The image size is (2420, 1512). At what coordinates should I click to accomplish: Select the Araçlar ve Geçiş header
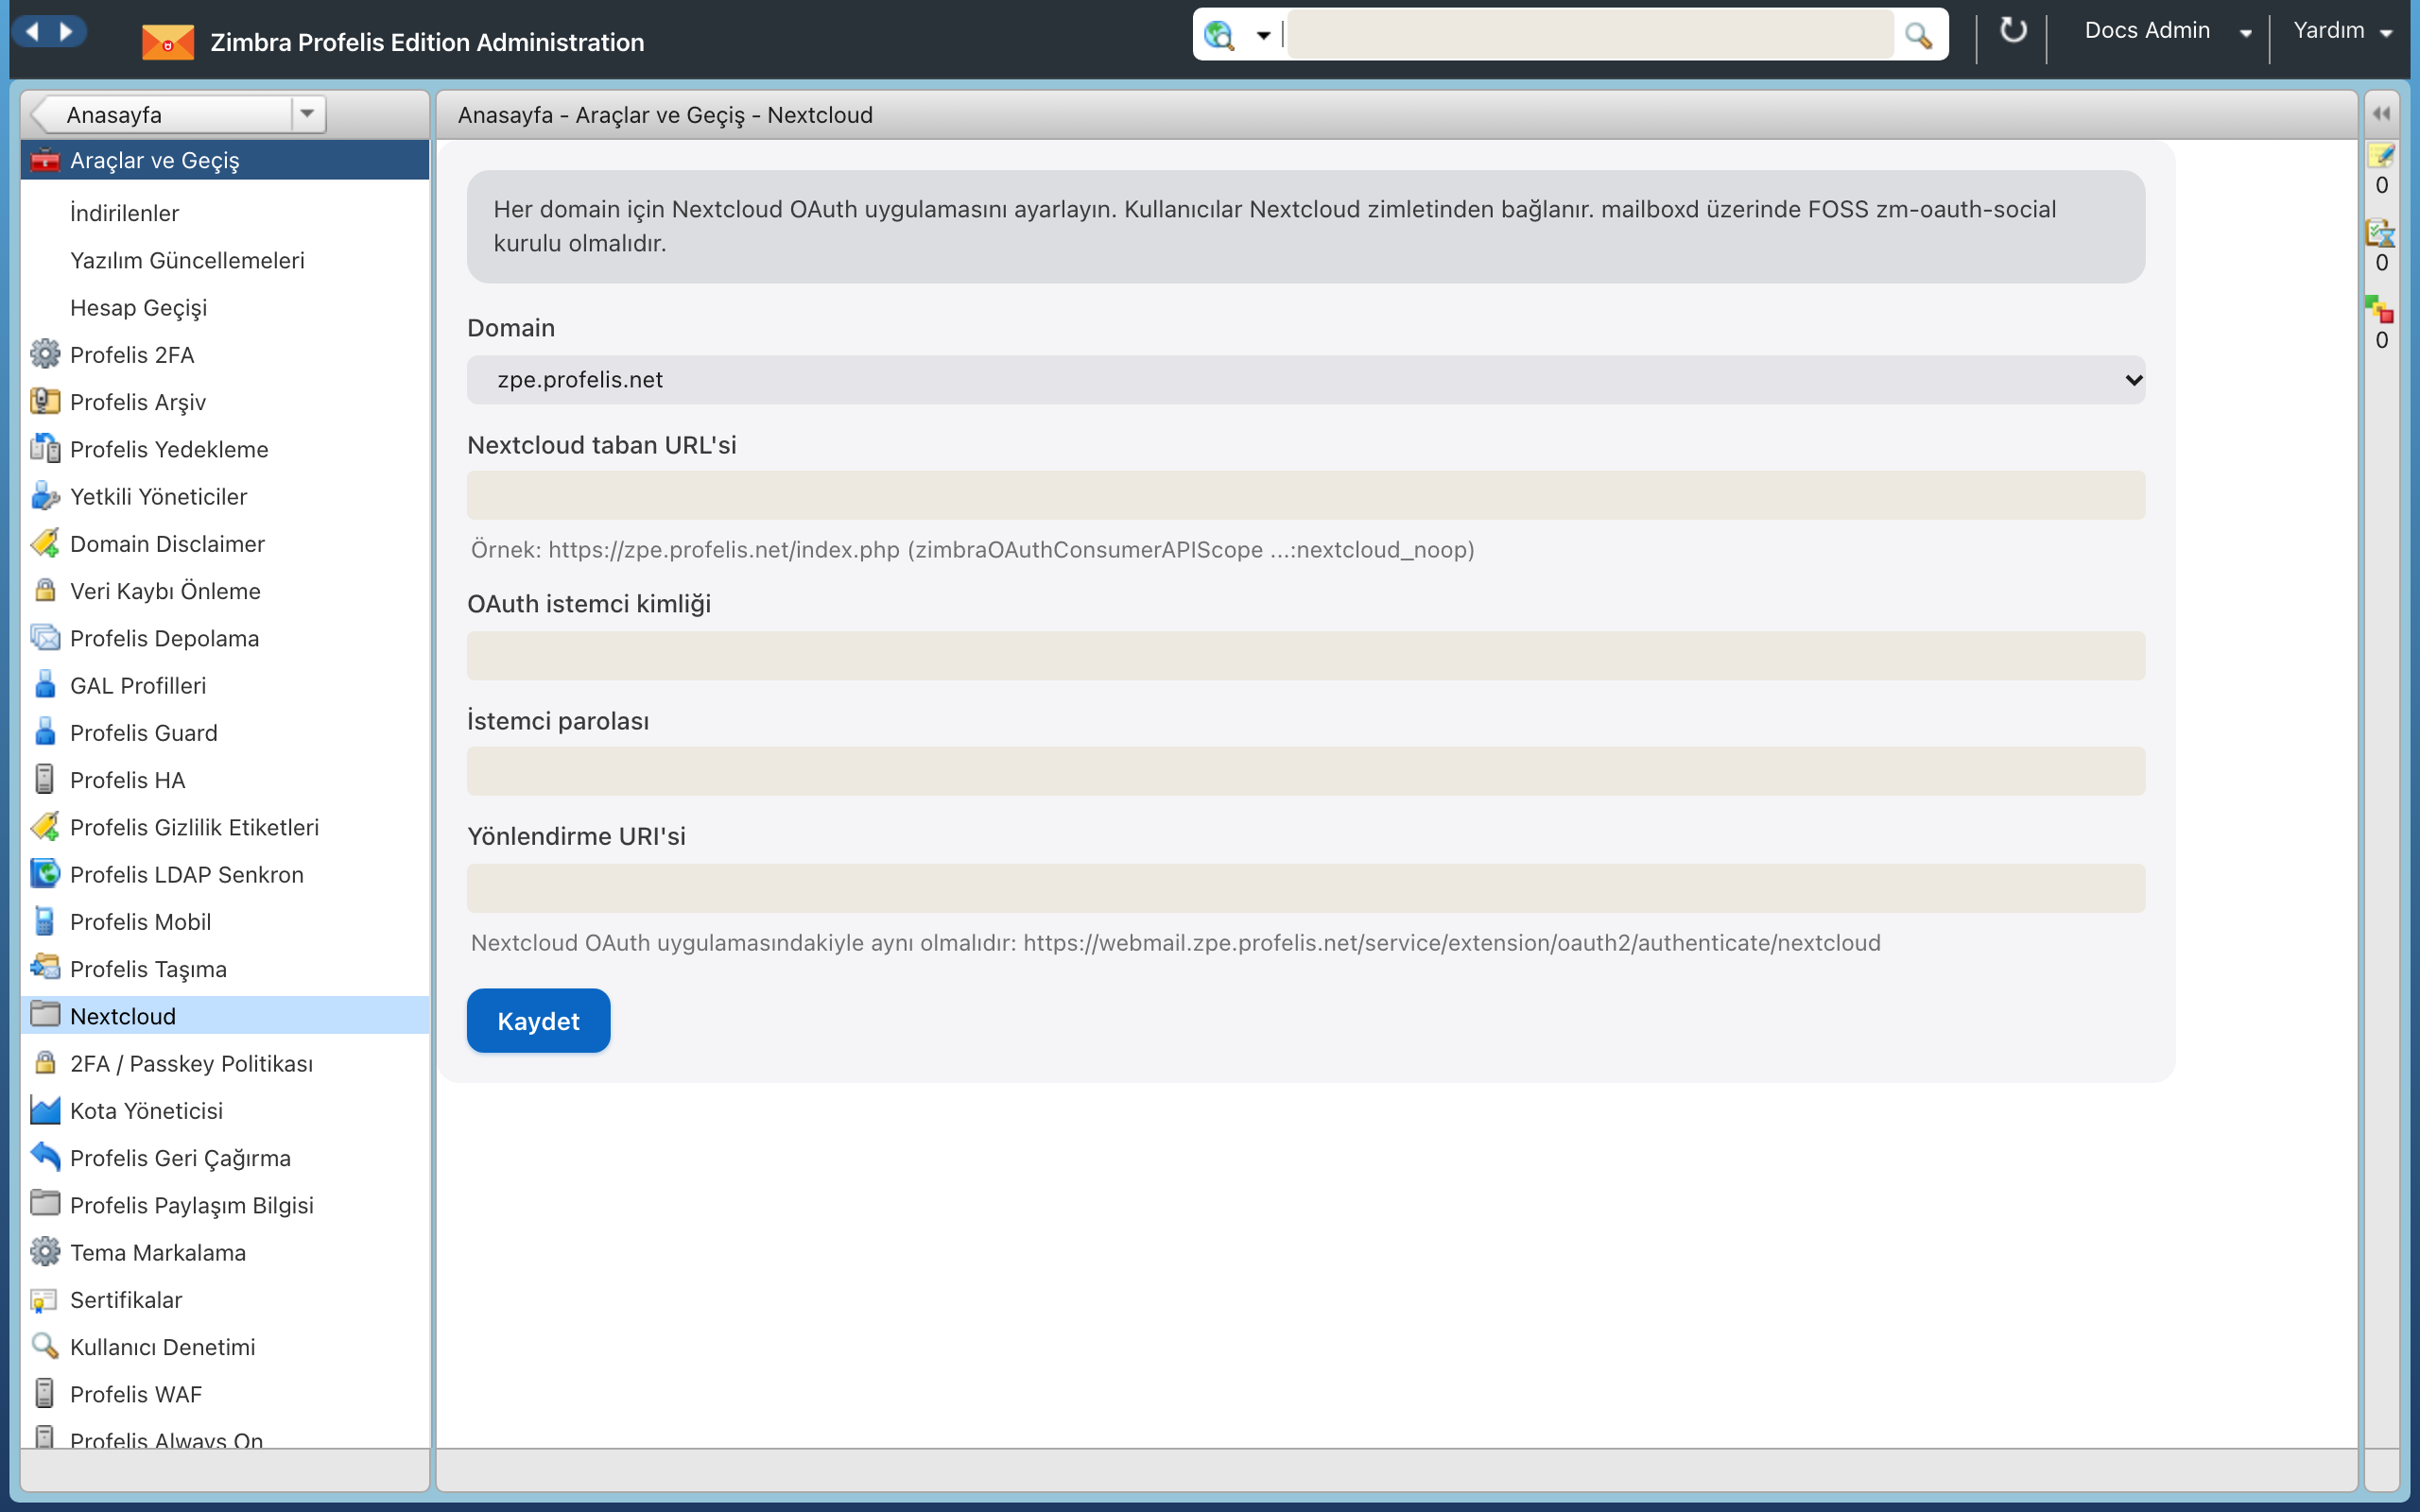click(x=225, y=160)
